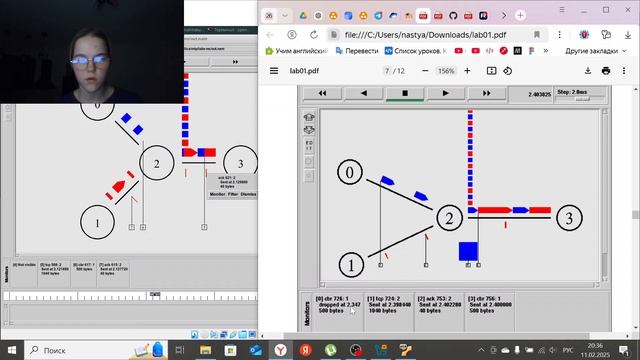Open browser downloads panel

pyautogui.click(x=628, y=35)
